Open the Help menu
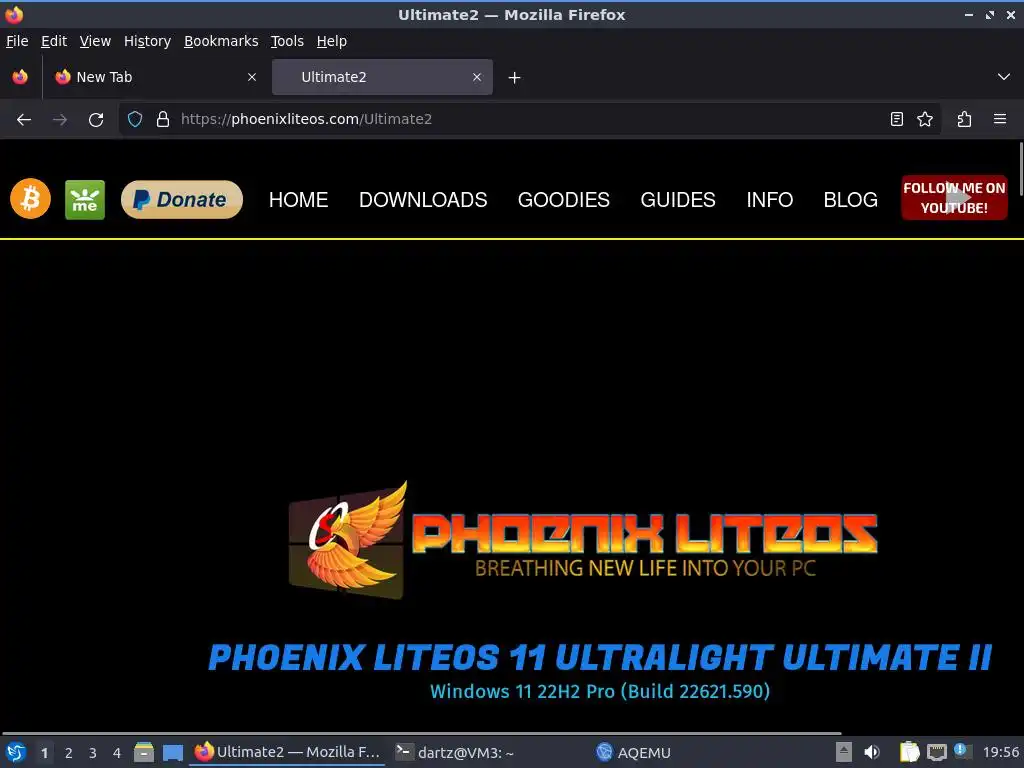This screenshot has width=1024, height=768. pos(332,41)
